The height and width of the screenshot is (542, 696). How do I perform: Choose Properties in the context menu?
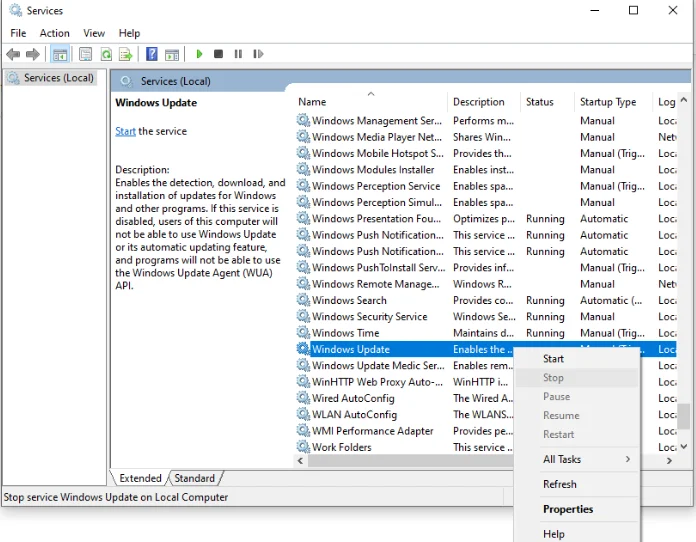pos(577,509)
